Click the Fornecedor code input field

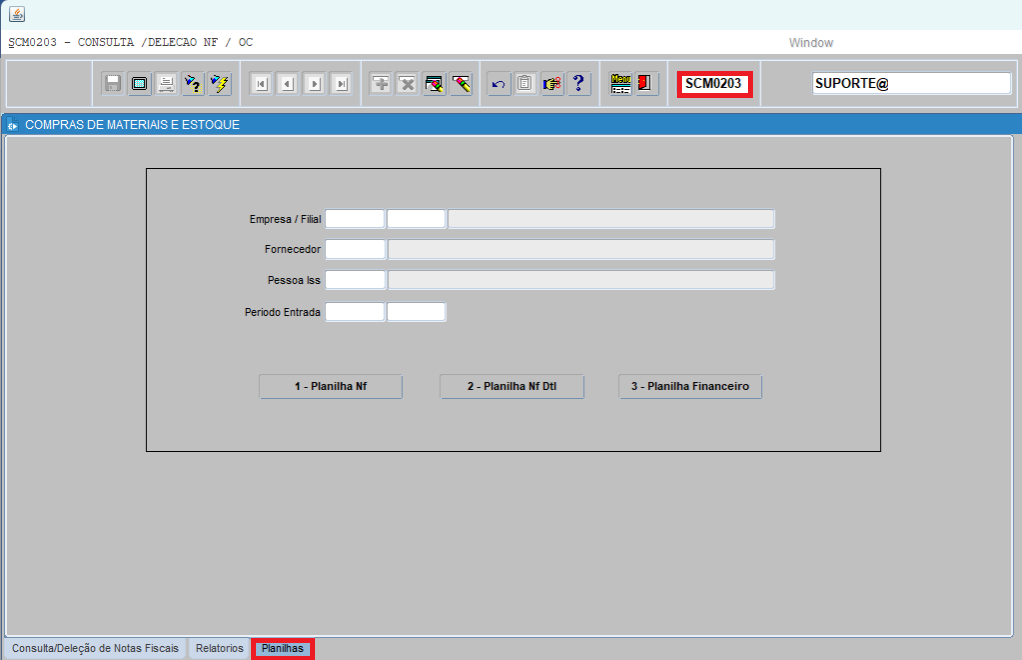pyautogui.click(x=355, y=249)
